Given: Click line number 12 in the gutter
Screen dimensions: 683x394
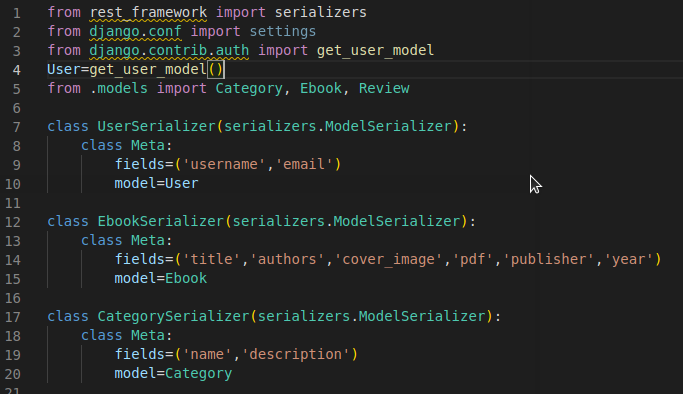Looking at the screenshot, I should (x=13, y=222).
